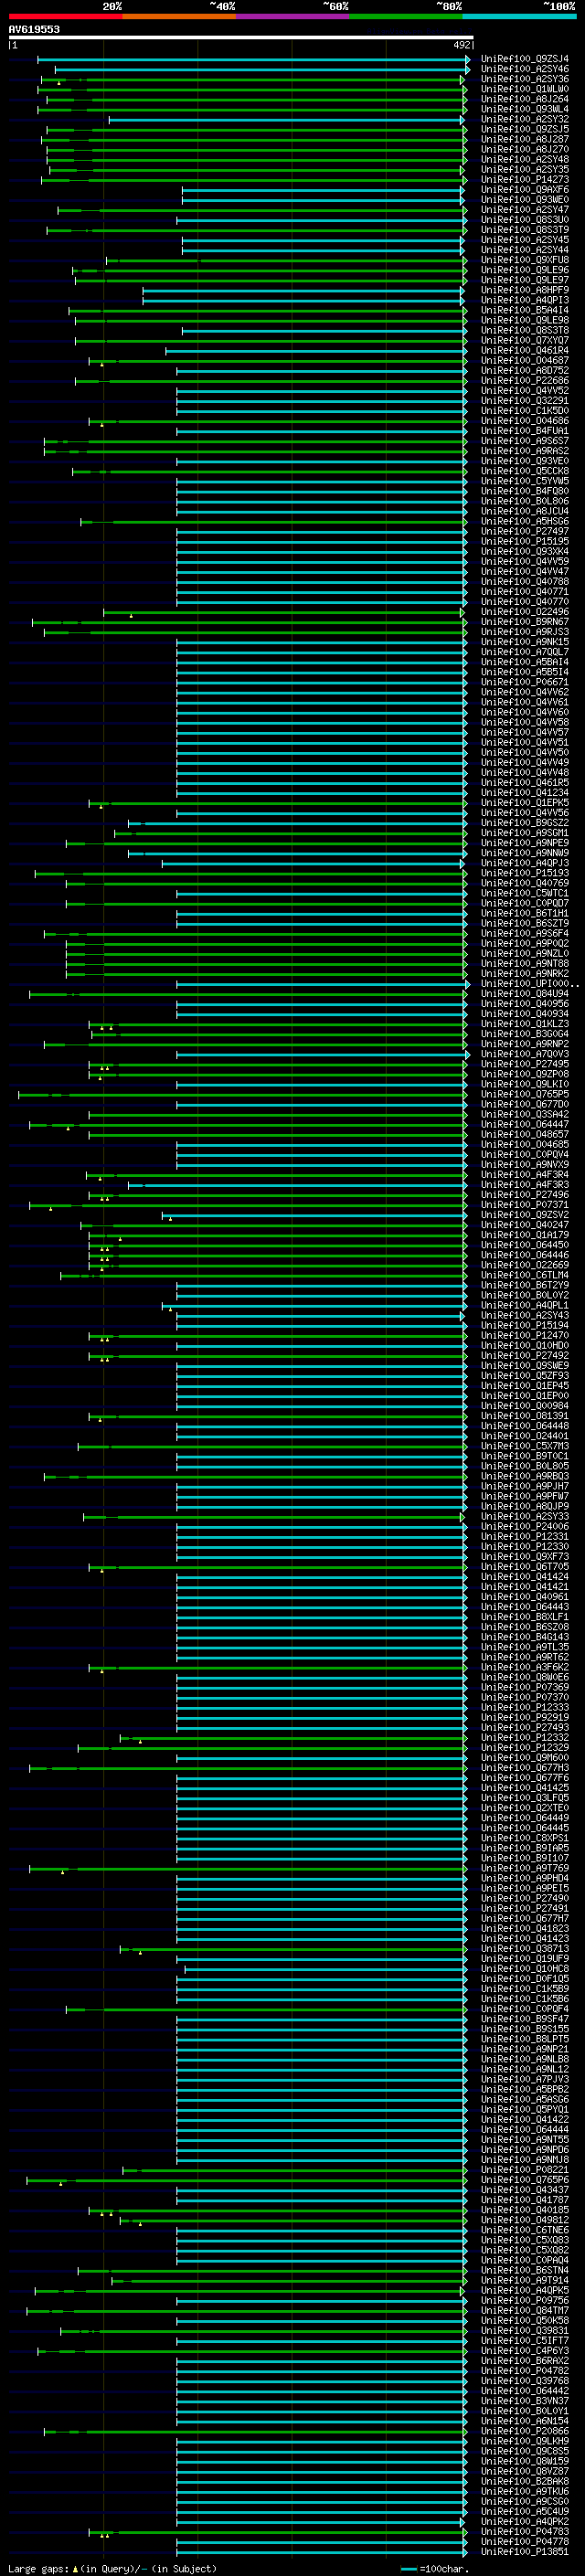
Task: Select label UniRef100_Q5CCK8
Action: pyautogui.click(x=524, y=471)
